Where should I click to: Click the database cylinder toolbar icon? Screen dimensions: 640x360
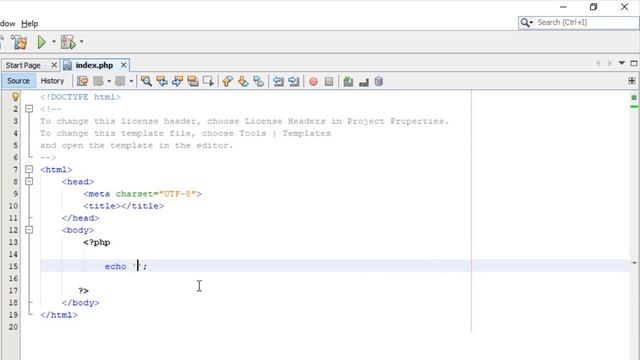379,82
